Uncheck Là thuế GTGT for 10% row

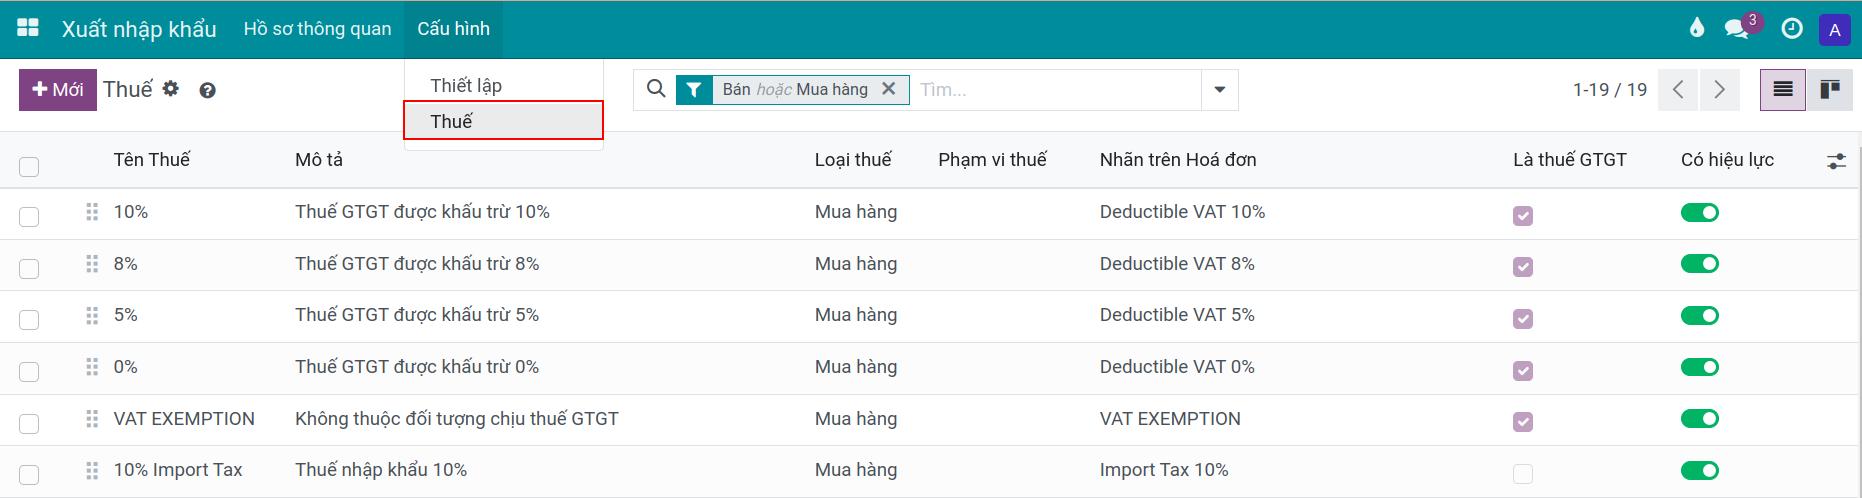[1523, 216]
